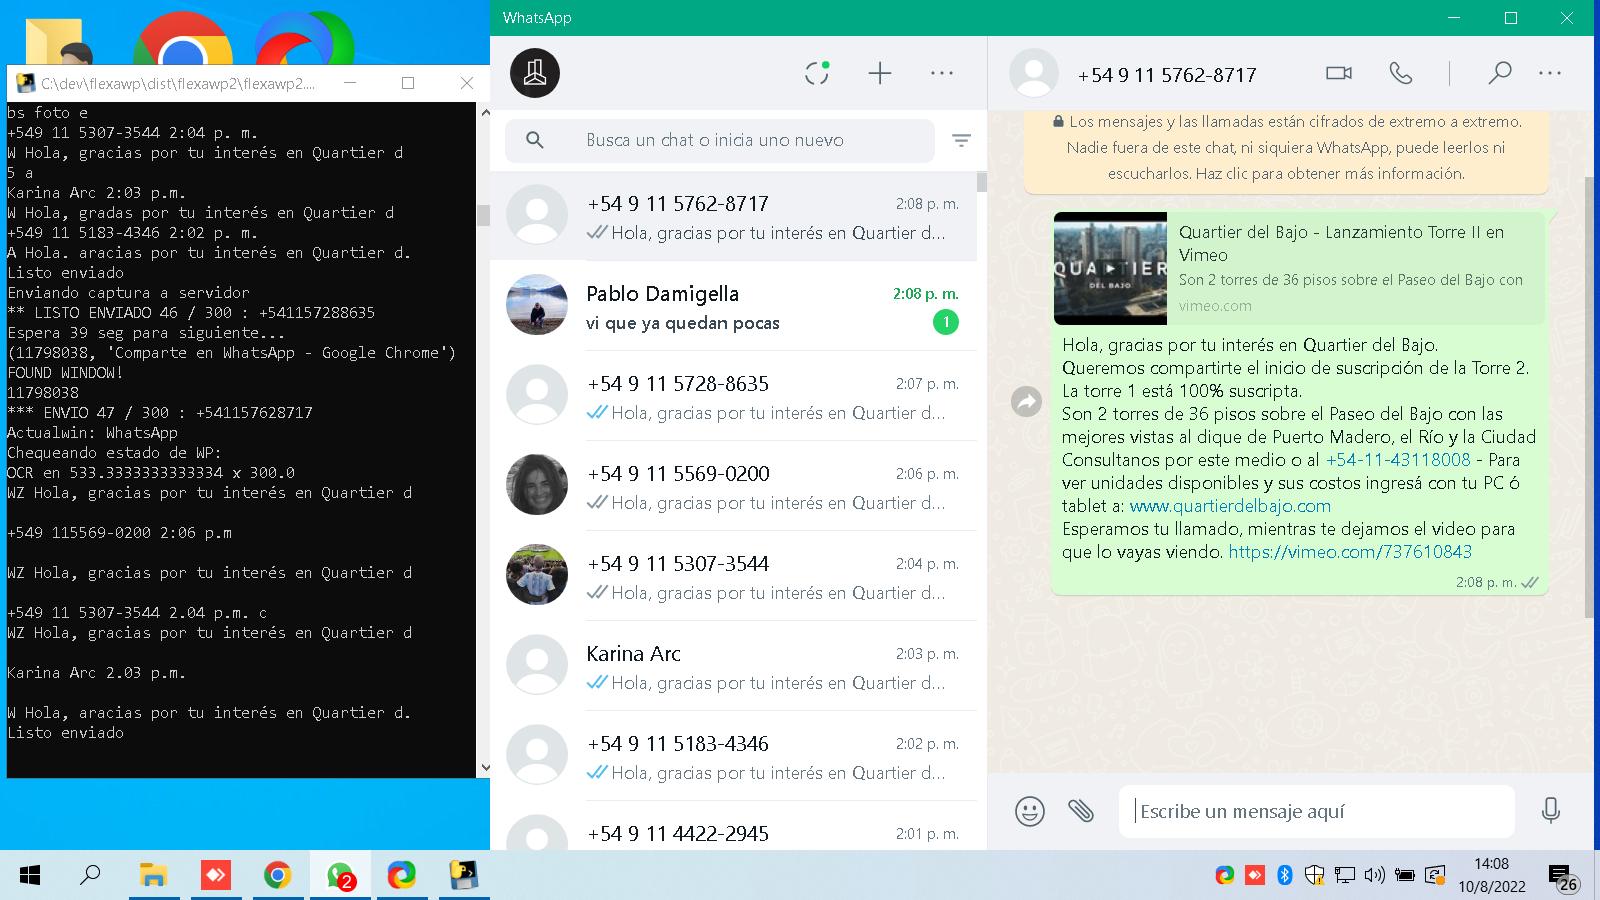Open own profile avatar in WhatsApp
The width and height of the screenshot is (1600, 900).
tap(535, 73)
